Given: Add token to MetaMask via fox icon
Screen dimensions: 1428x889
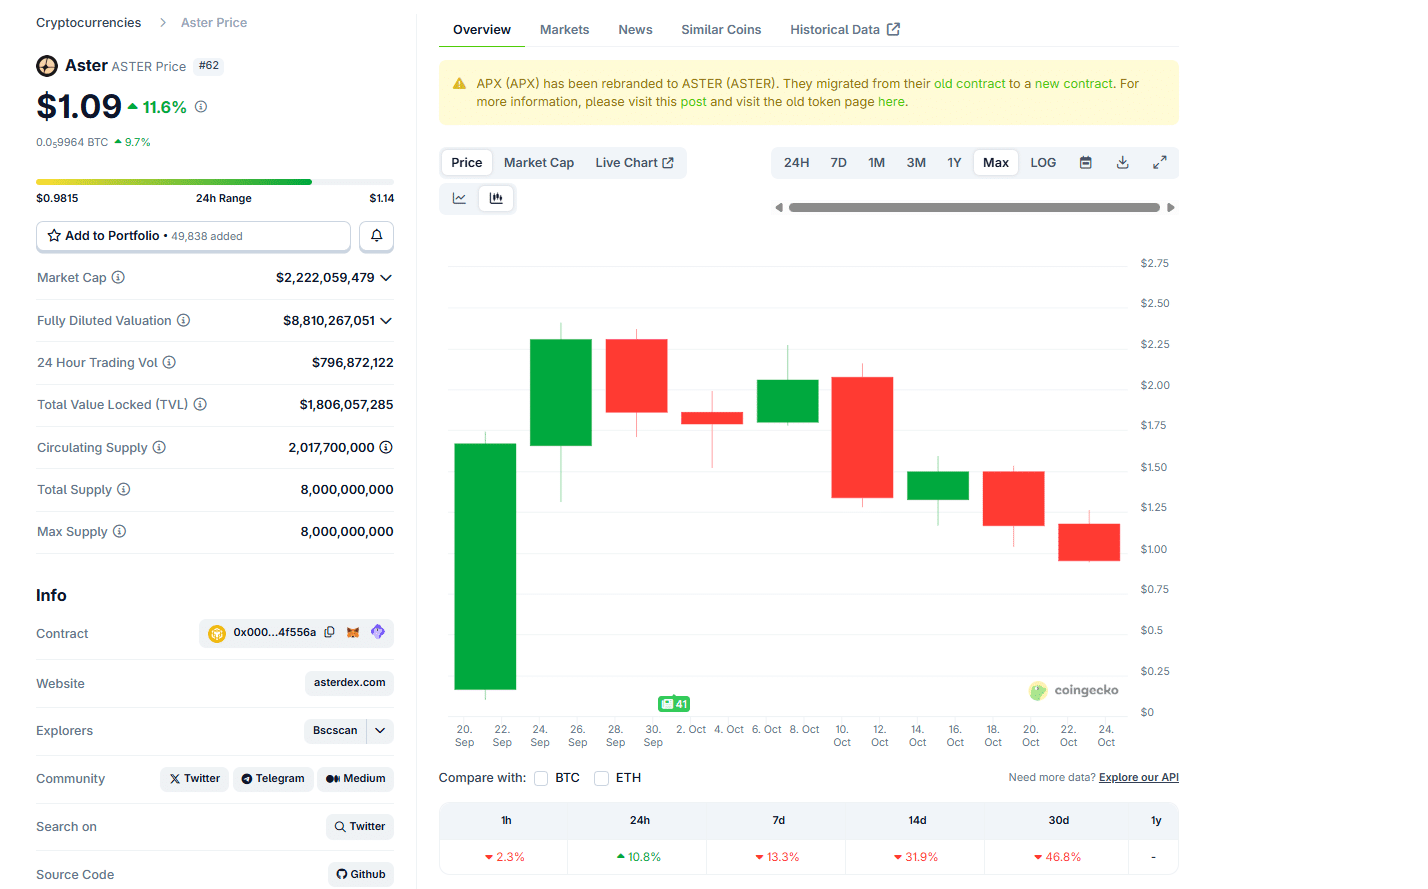Looking at the screenshot, I should (x=353, y=632).
